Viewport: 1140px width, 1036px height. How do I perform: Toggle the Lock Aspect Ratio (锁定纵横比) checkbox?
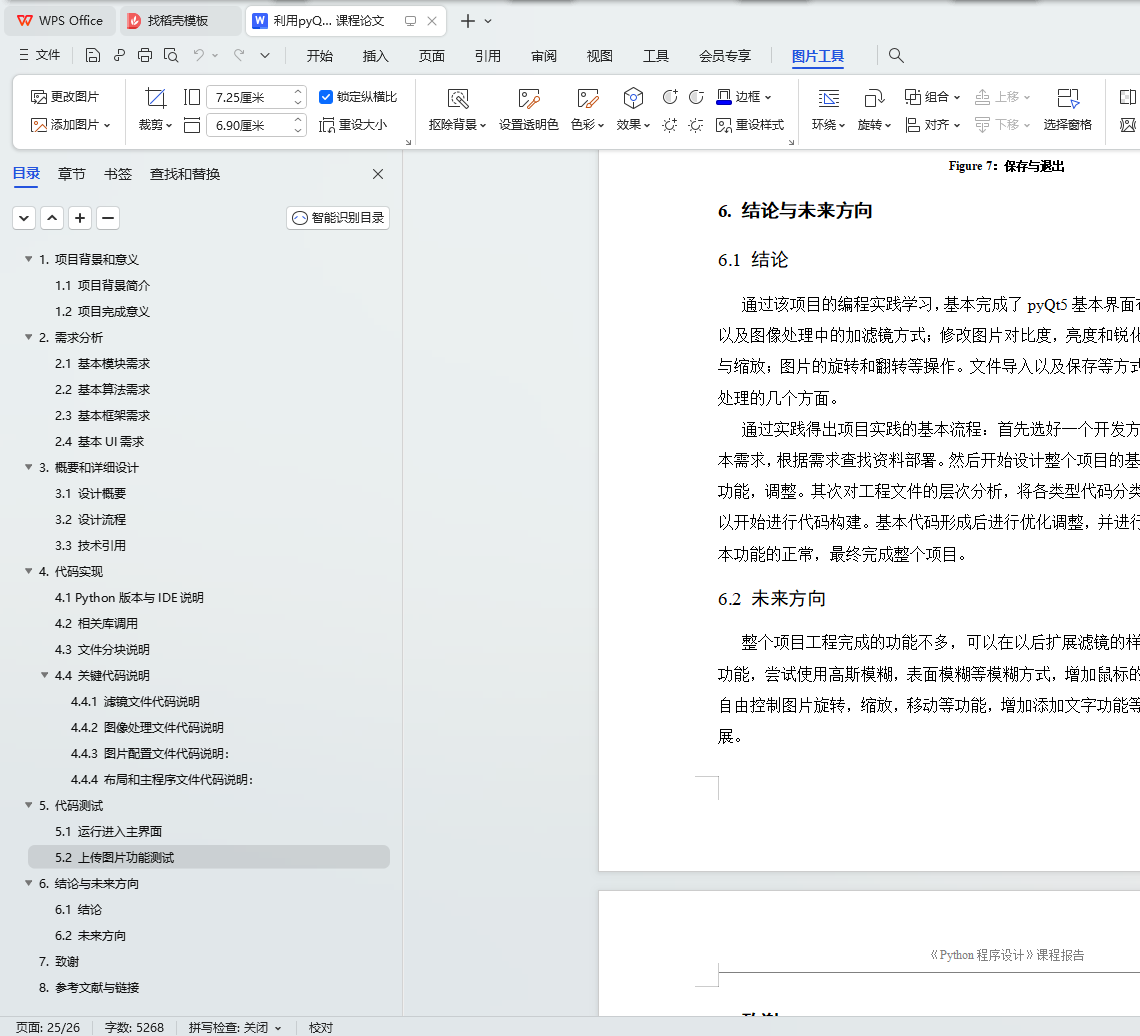click(x=326, y=97)
